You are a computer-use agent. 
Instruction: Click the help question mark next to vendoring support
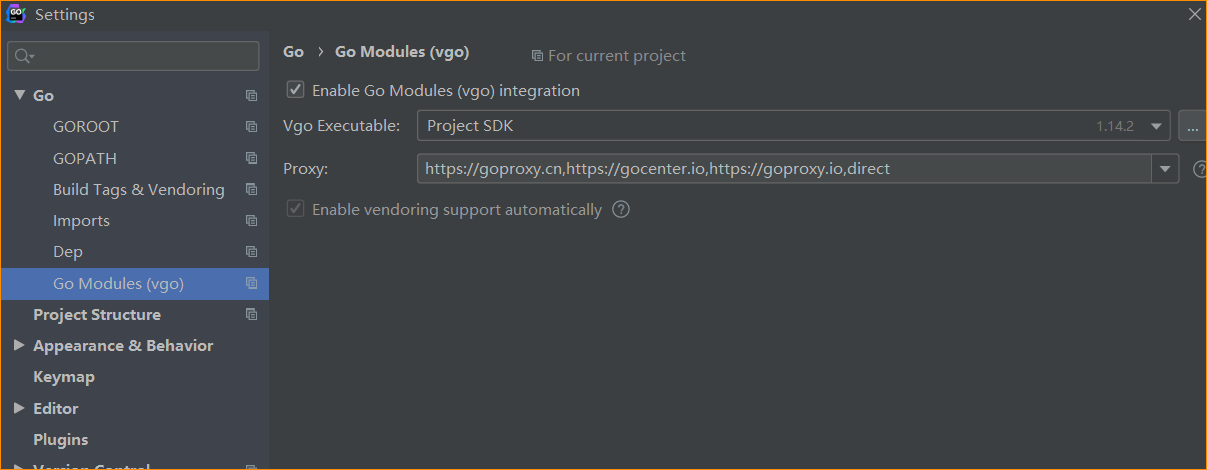(621, 210)
